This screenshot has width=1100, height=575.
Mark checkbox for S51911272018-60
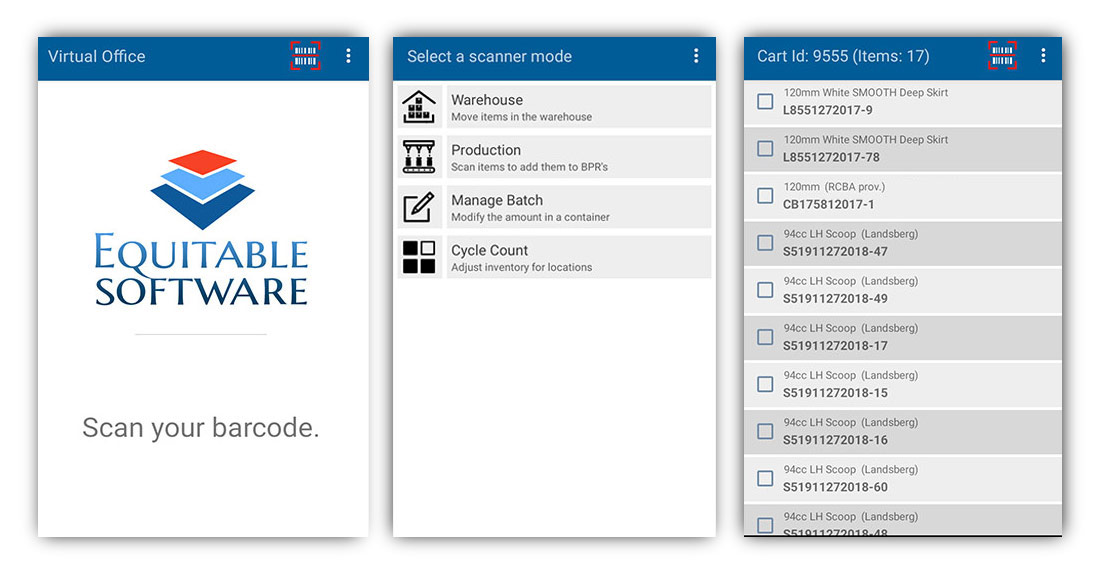(x=765, y=478)
